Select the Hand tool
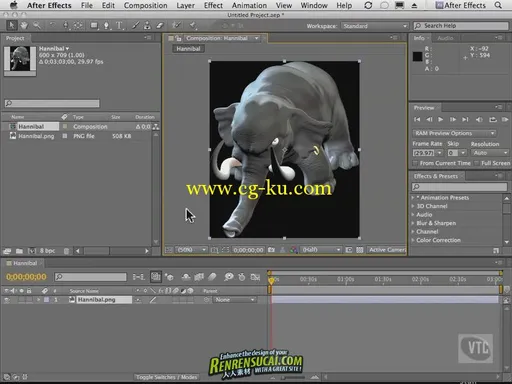Screen dimensions: 512x384 [x=24, y=25]
